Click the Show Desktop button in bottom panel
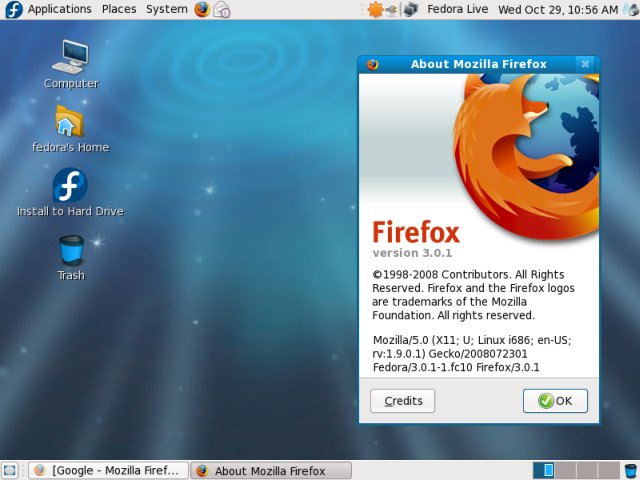This screenshot has height=480, width=640. [x=10, y=471]
